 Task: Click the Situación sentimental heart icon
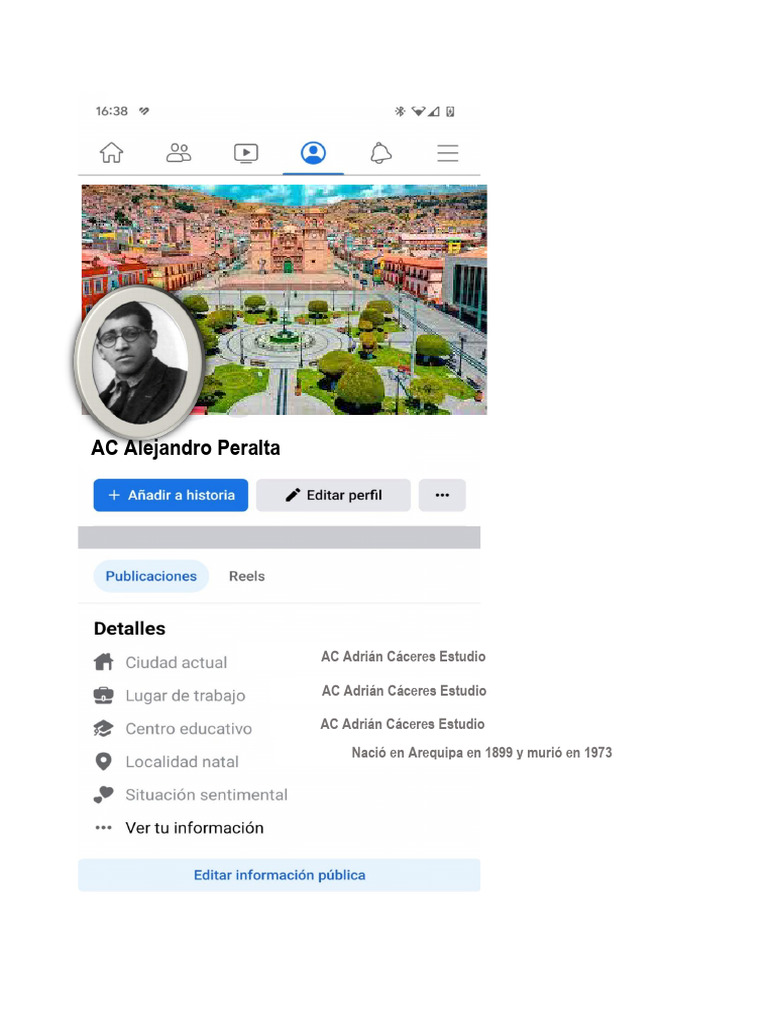point(103,795)
